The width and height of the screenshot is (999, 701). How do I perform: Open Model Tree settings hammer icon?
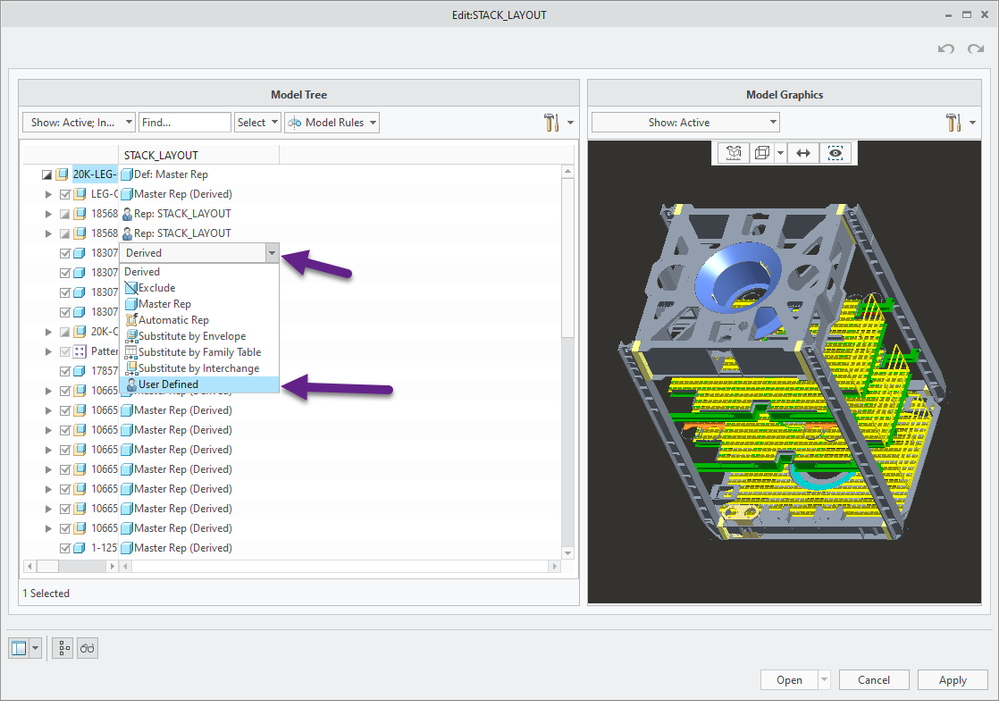click(552, 122)
